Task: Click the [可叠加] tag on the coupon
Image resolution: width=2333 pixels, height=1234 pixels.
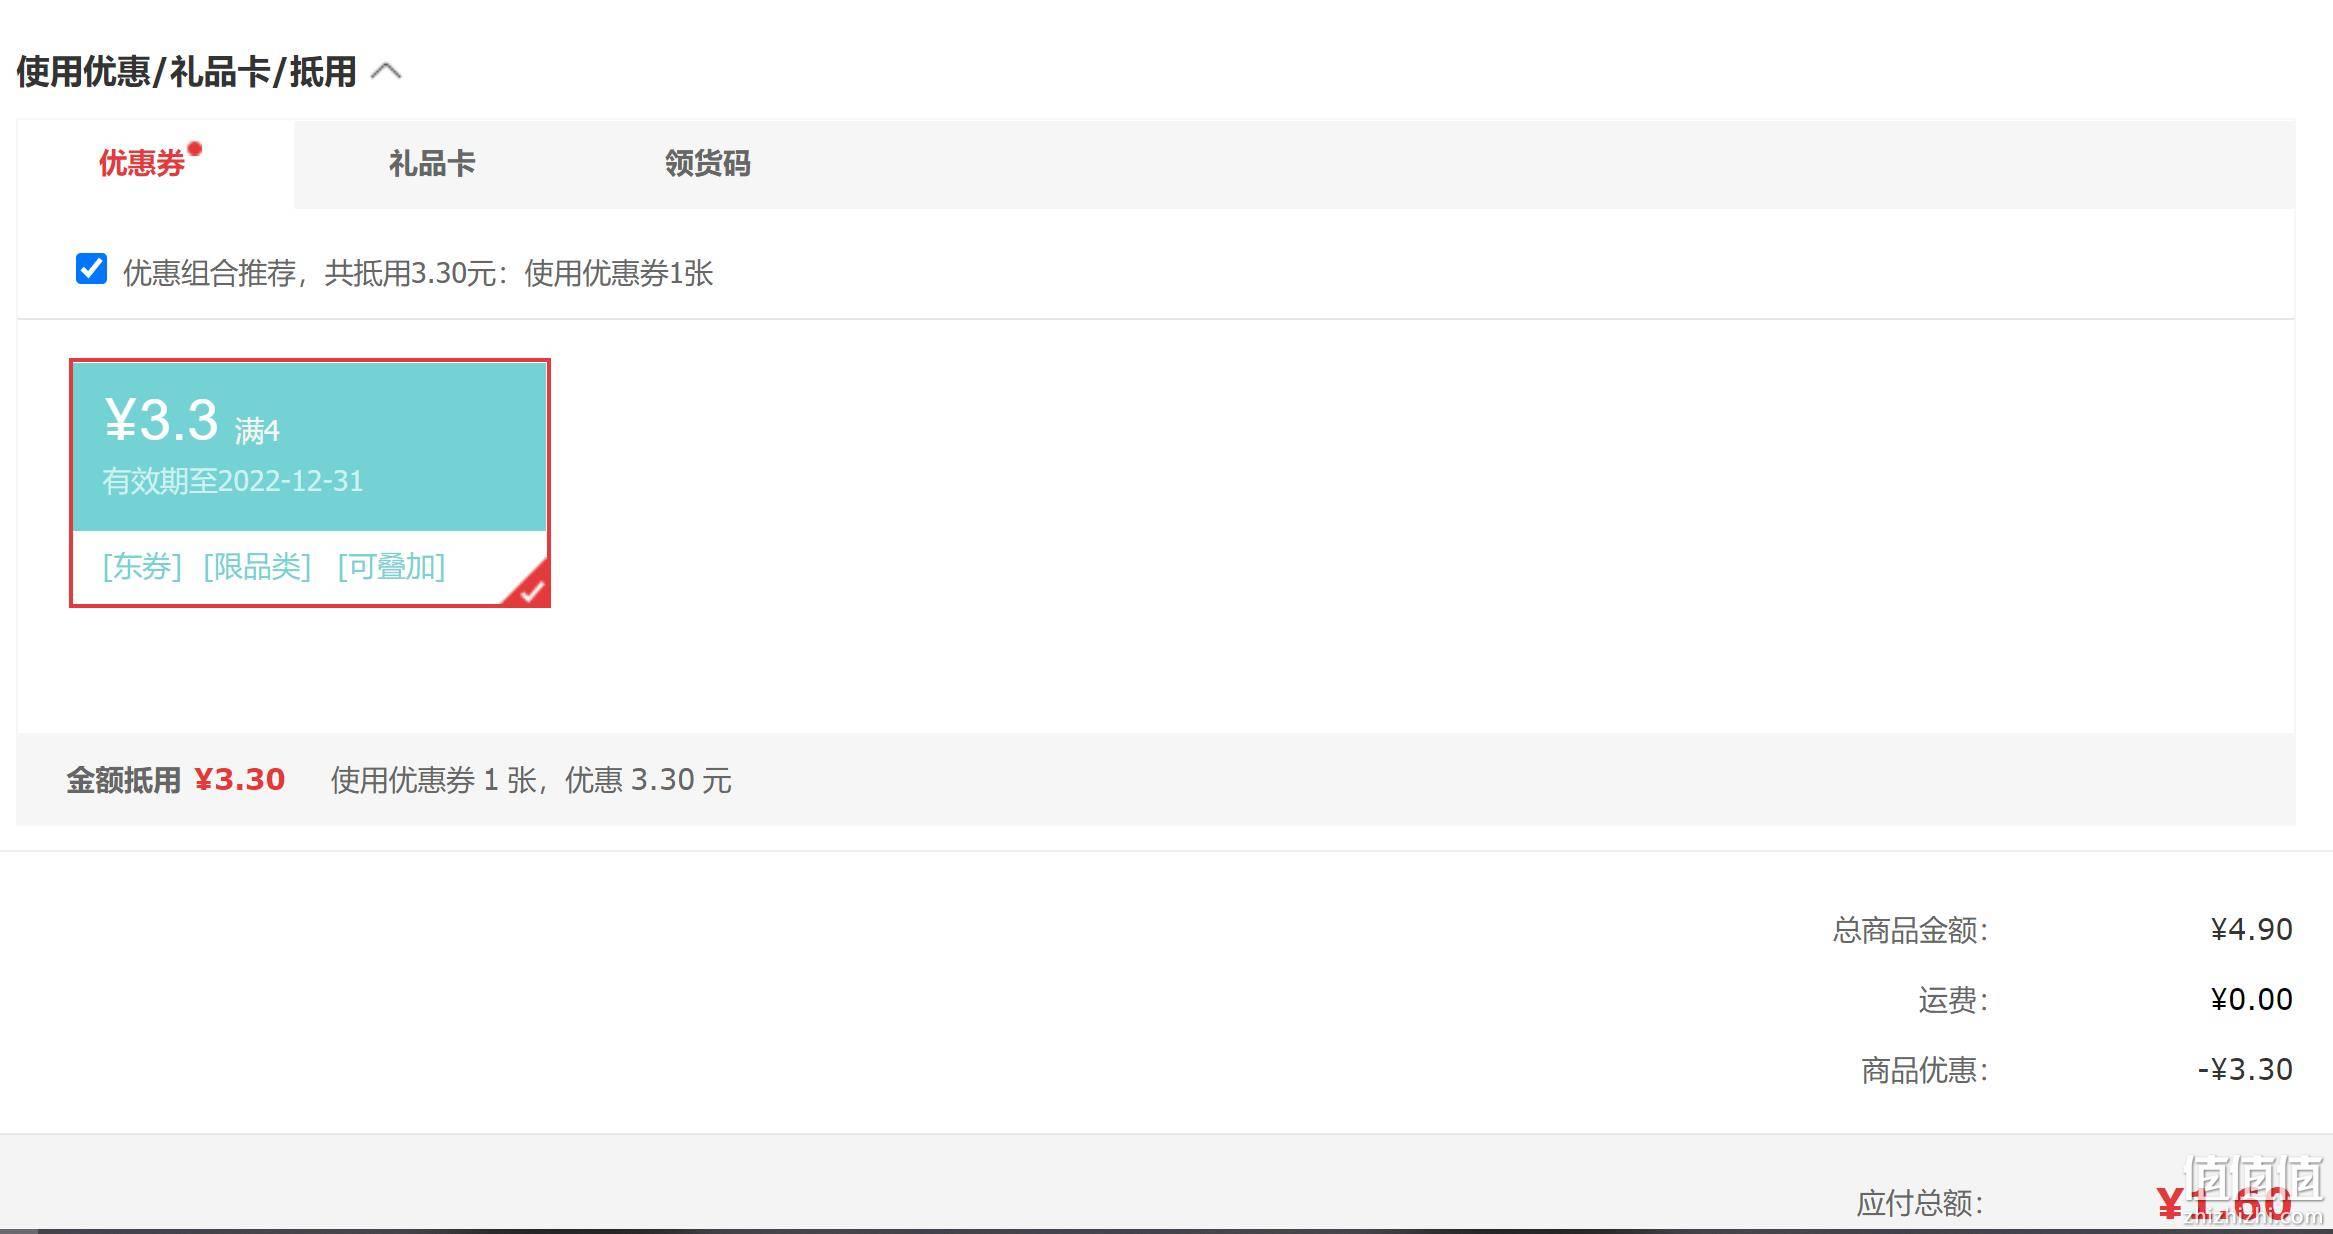Action: pyautogui.click(x=391, y=567)
